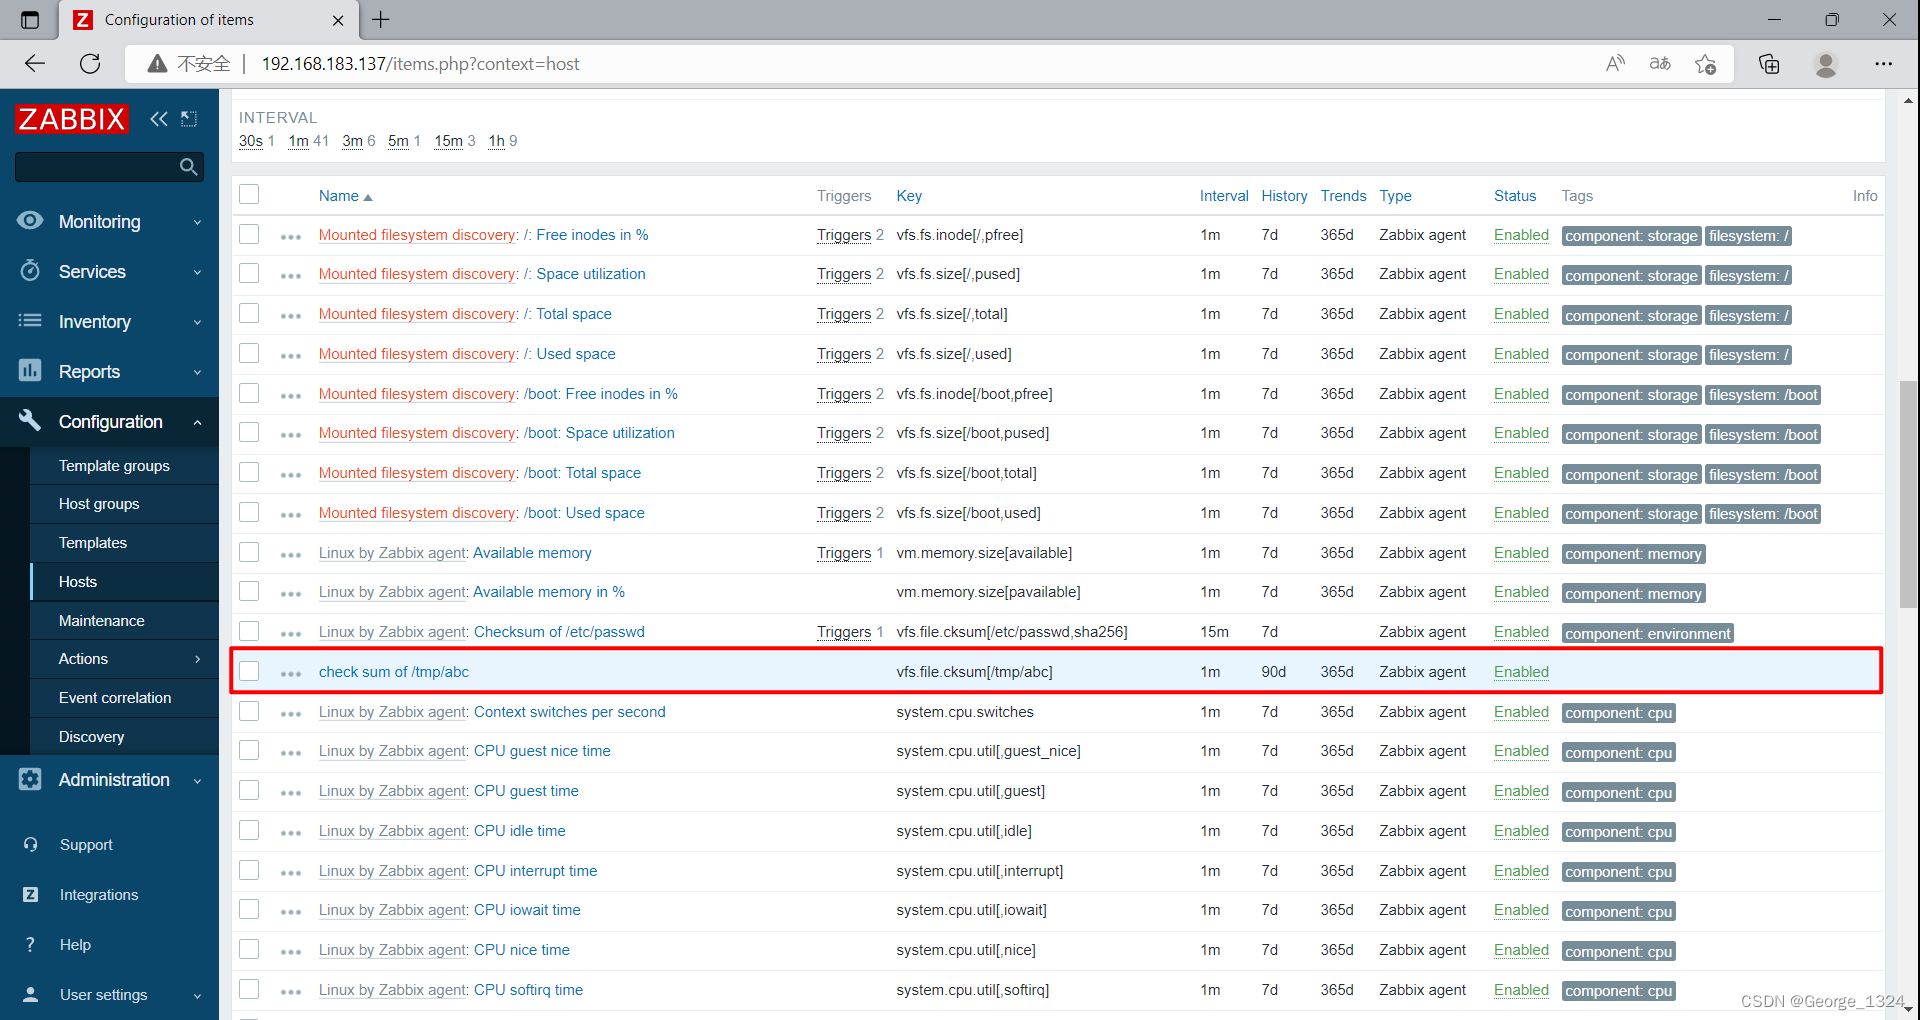
Task: Open three-dots menu for Available memory item
Action: coord(291,555)
